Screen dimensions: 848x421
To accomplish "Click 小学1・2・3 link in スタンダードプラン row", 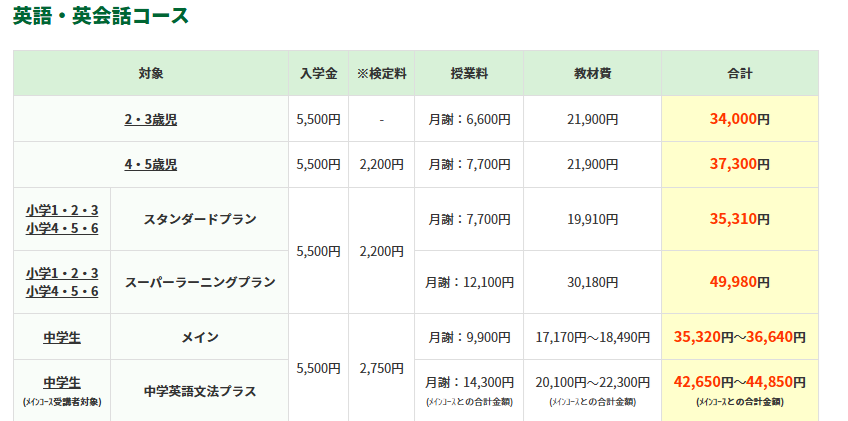I will 62,209.
